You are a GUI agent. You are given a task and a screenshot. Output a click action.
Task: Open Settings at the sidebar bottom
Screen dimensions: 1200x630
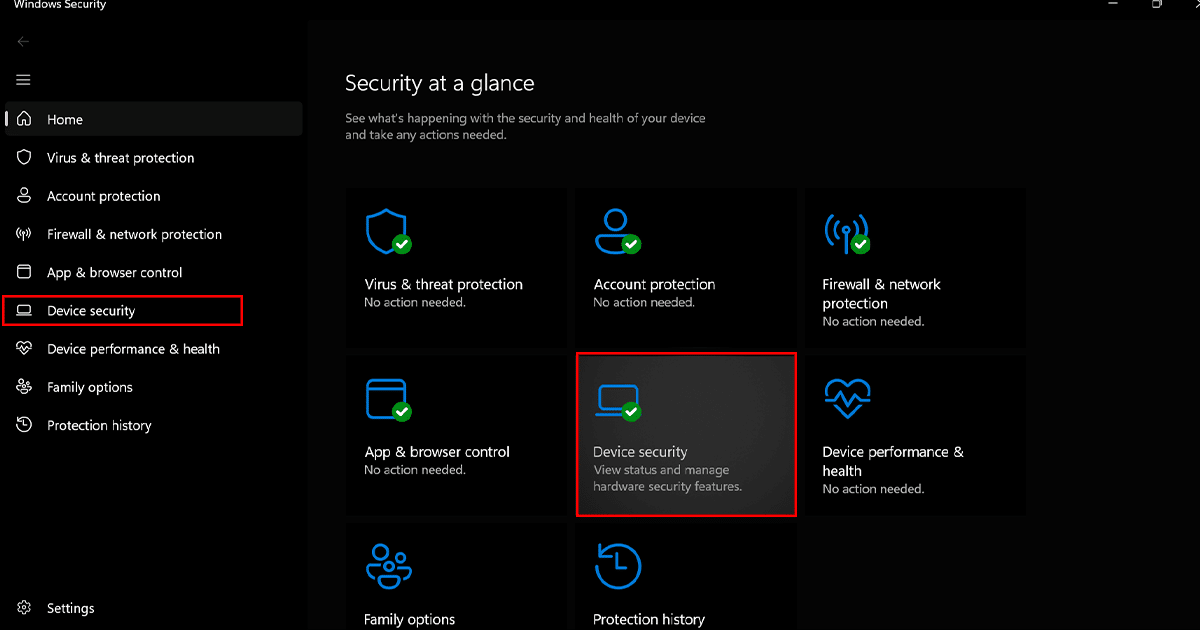click(x=70, y=608)
